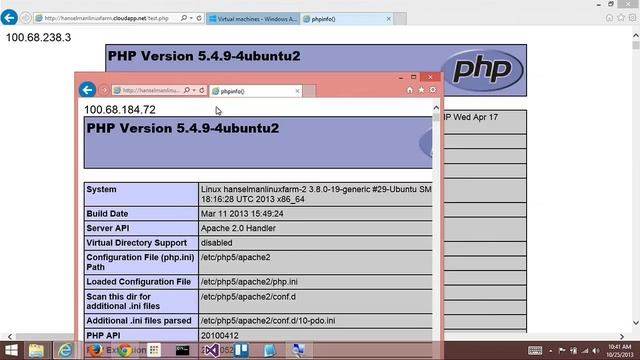Launch Google Chrome from the taskbar
Viewport: 640px width, 360px height.
click(x=125, y=350)
